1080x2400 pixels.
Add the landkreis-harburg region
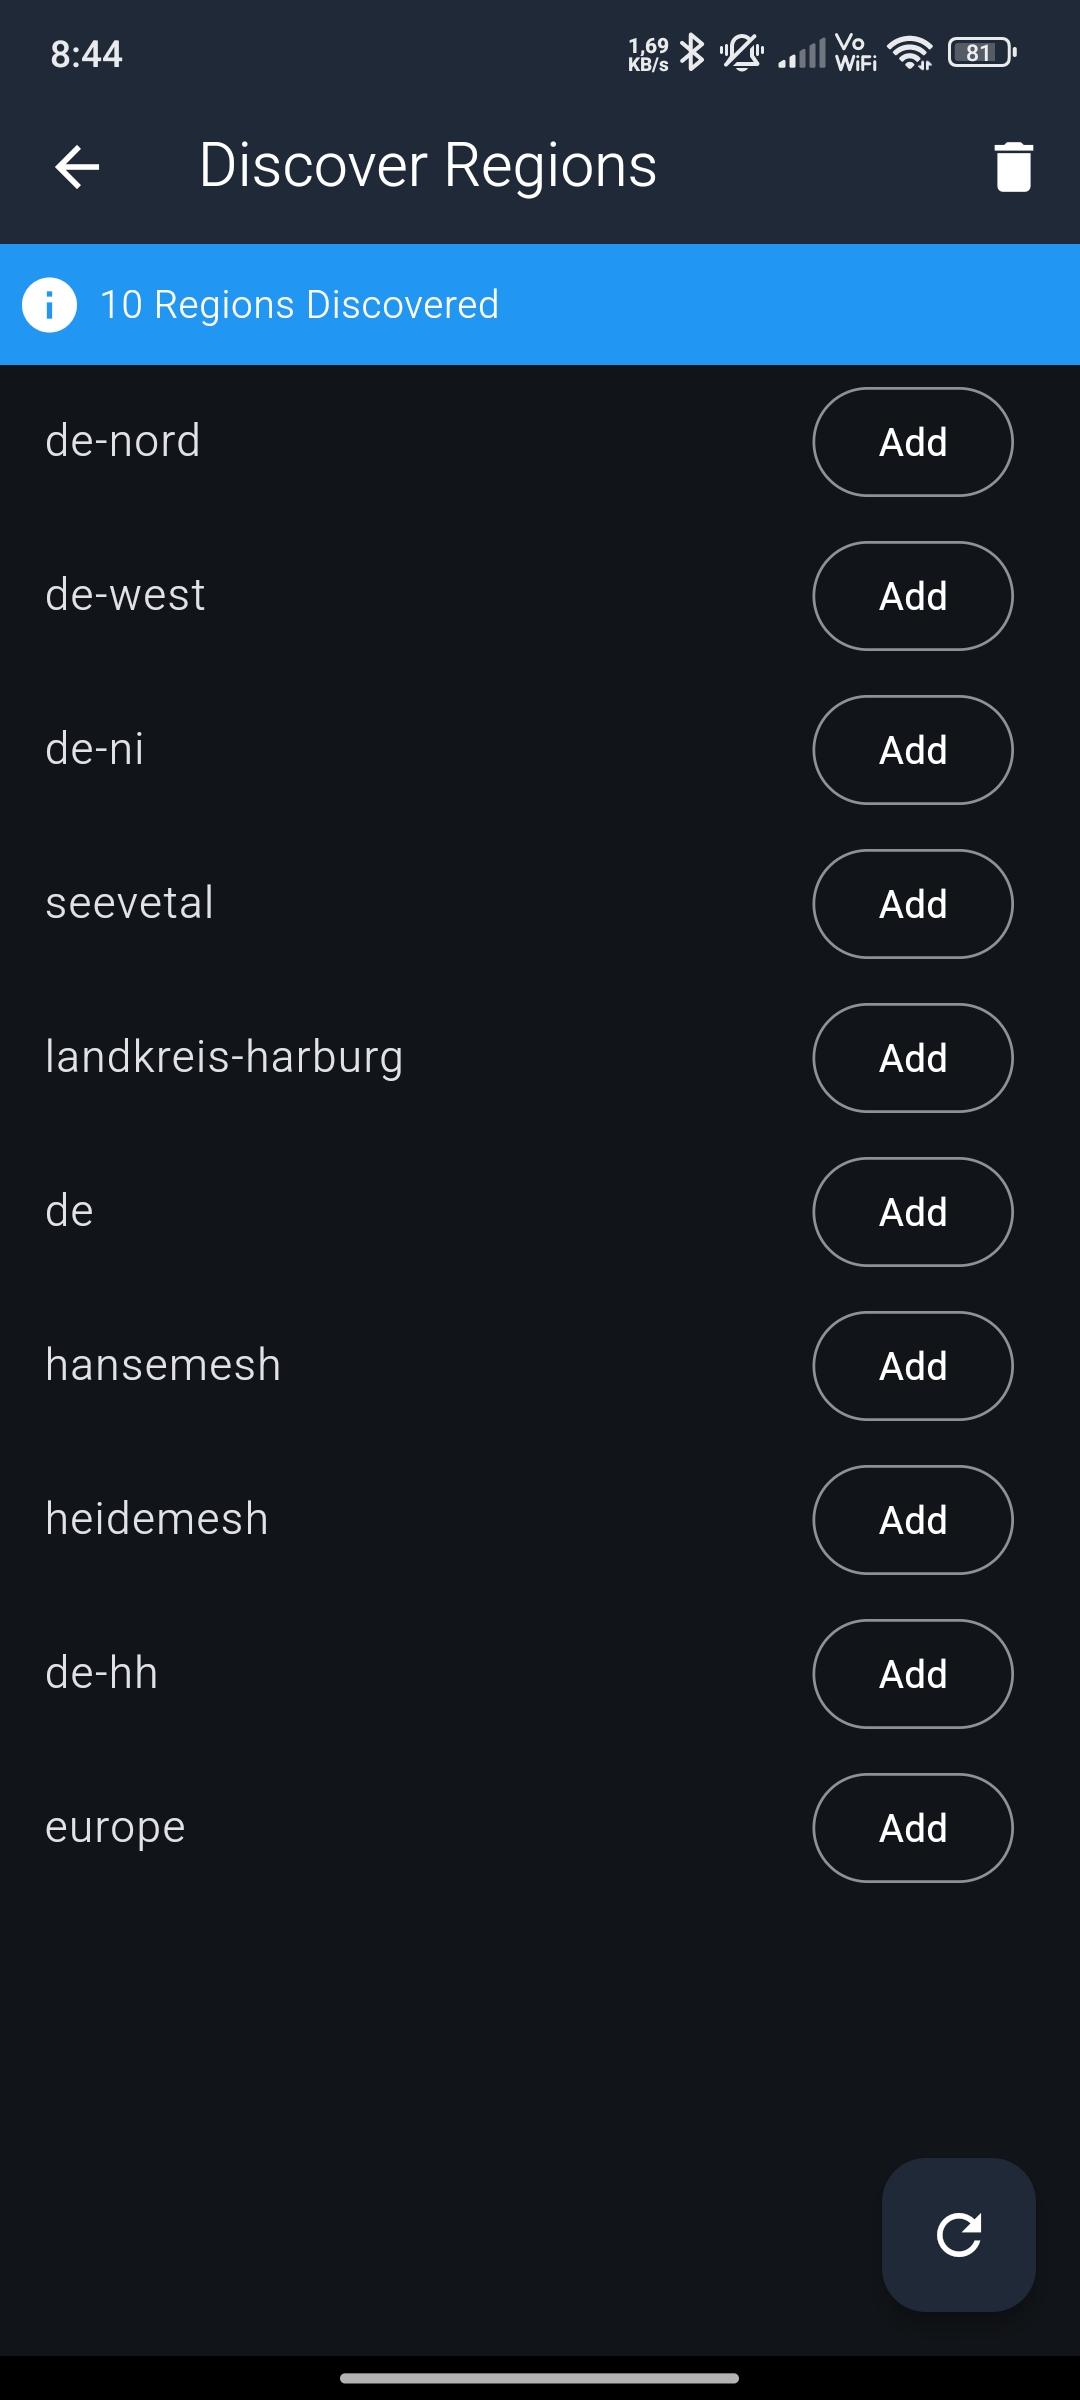pos(912,1058)
